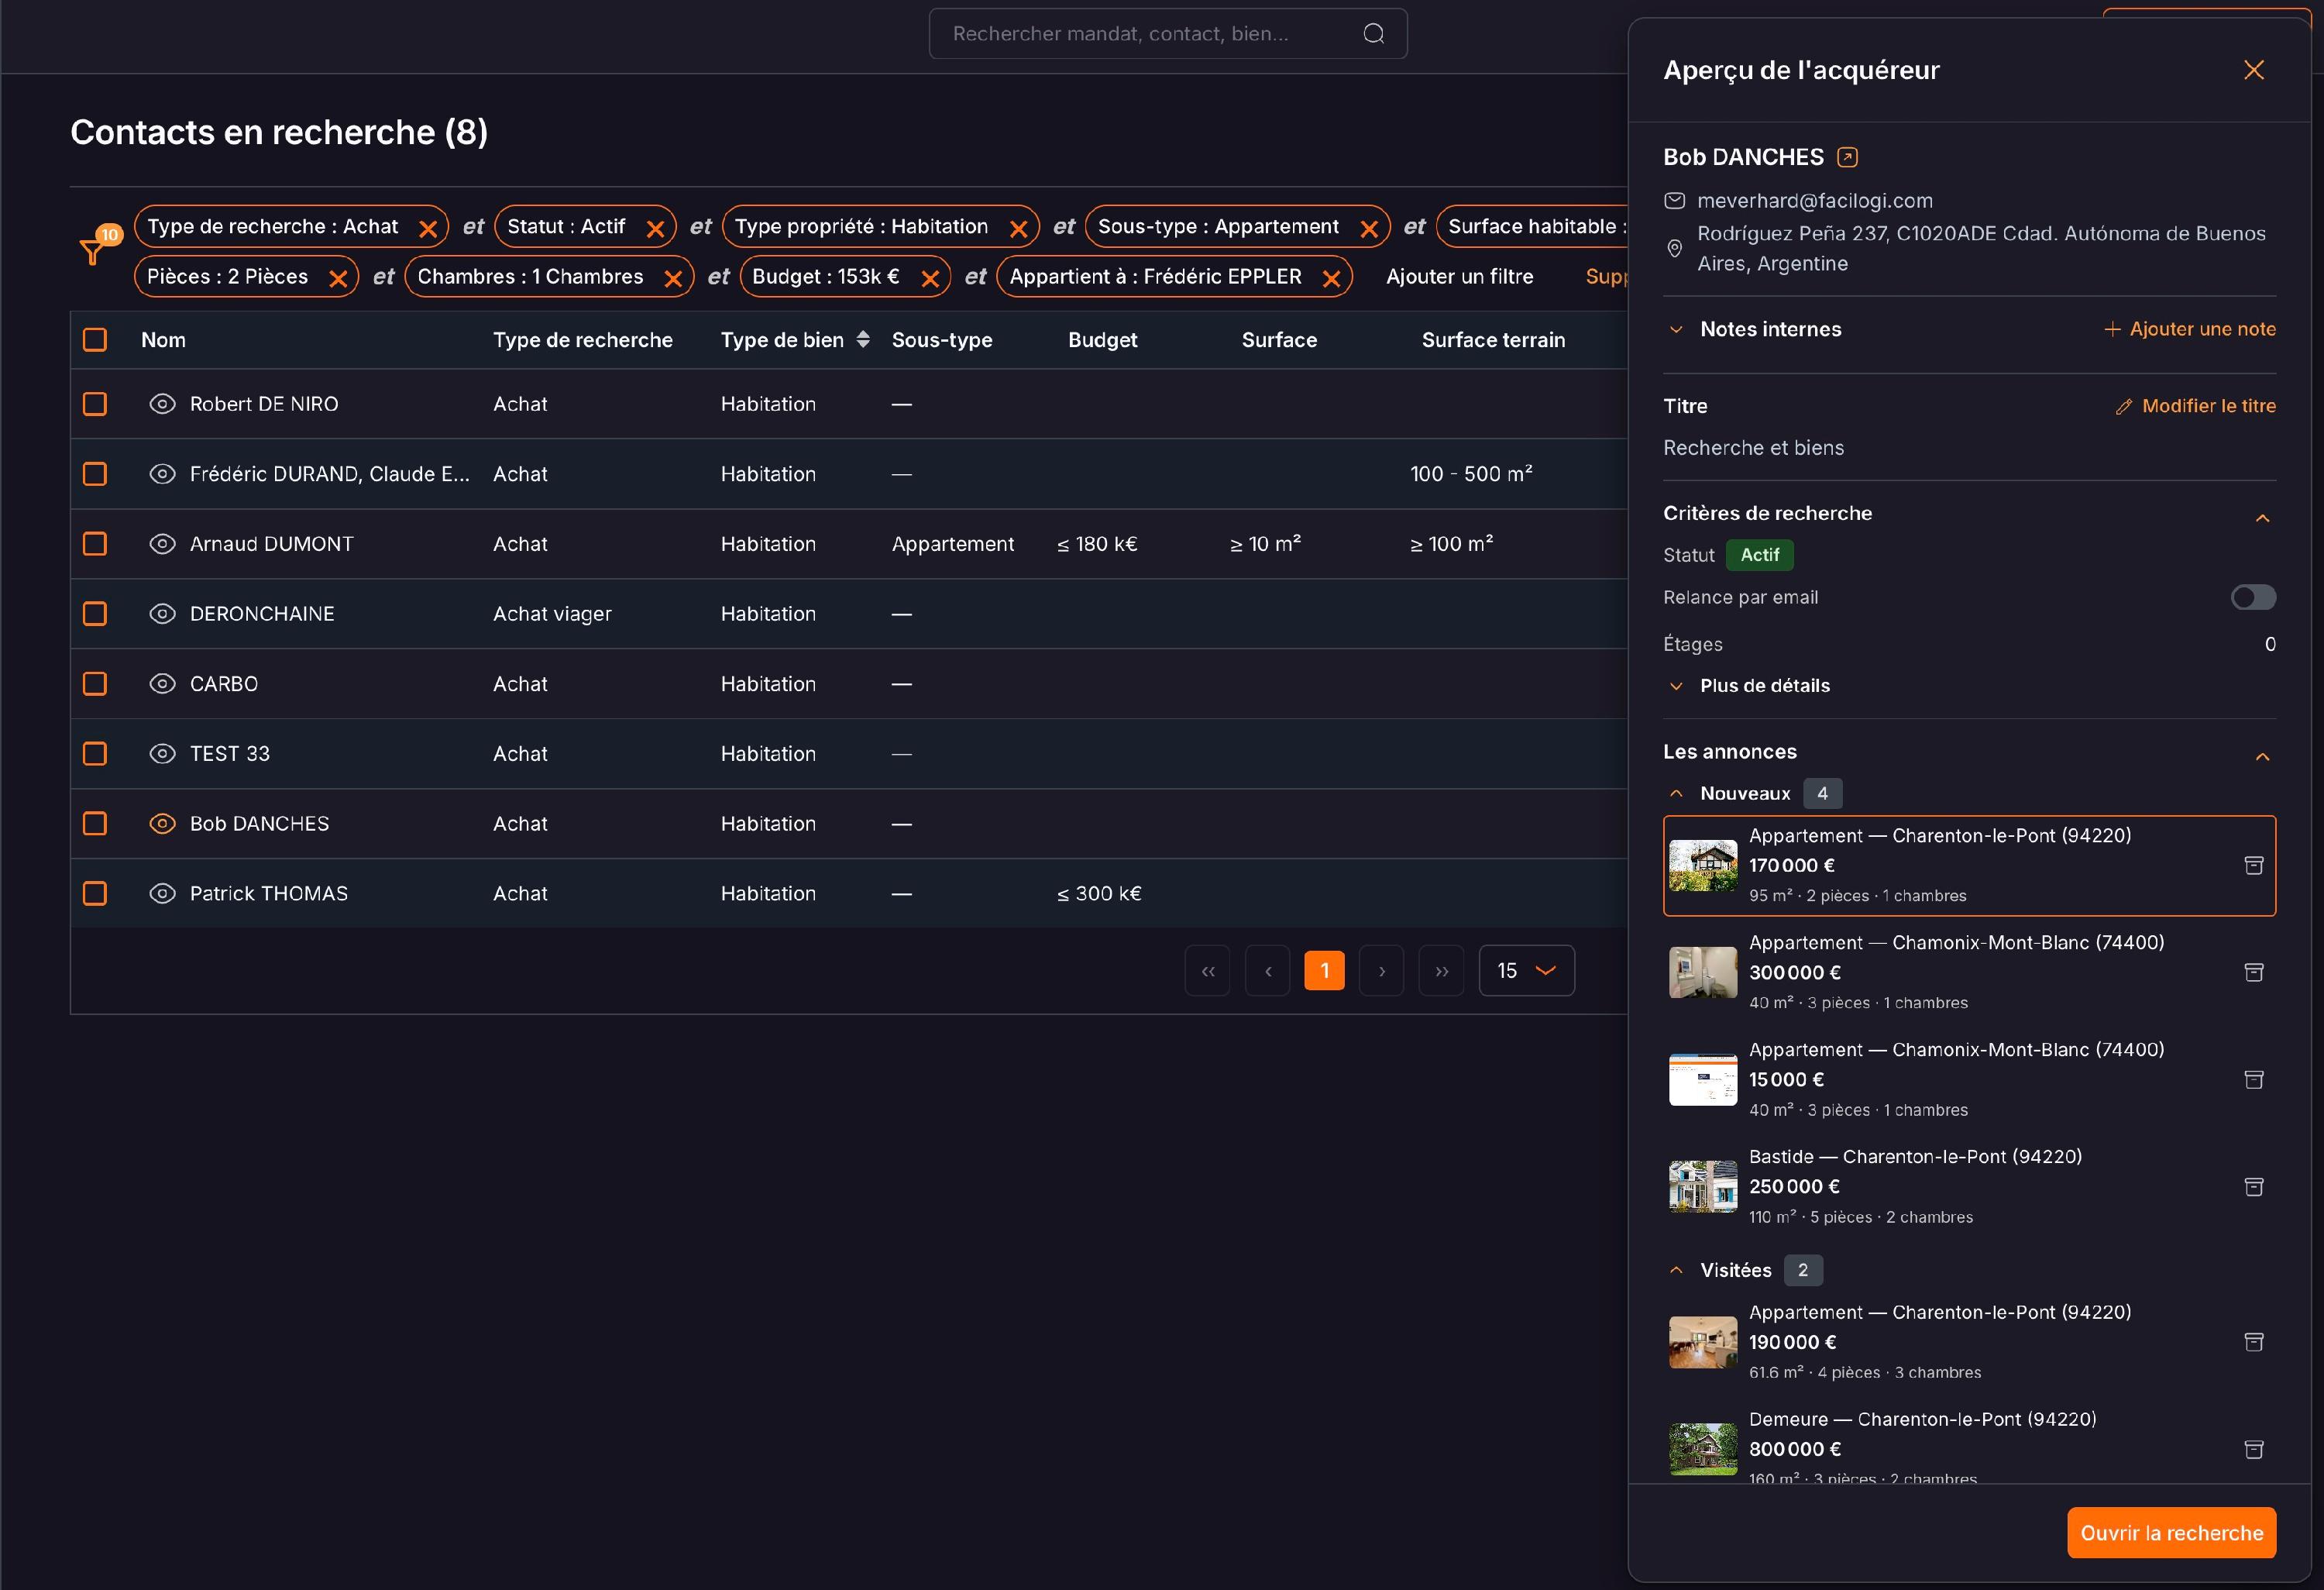Go to page 1 in pagination
The height and width of the screenshot is (1590, 2324).
coord(1324,970)
